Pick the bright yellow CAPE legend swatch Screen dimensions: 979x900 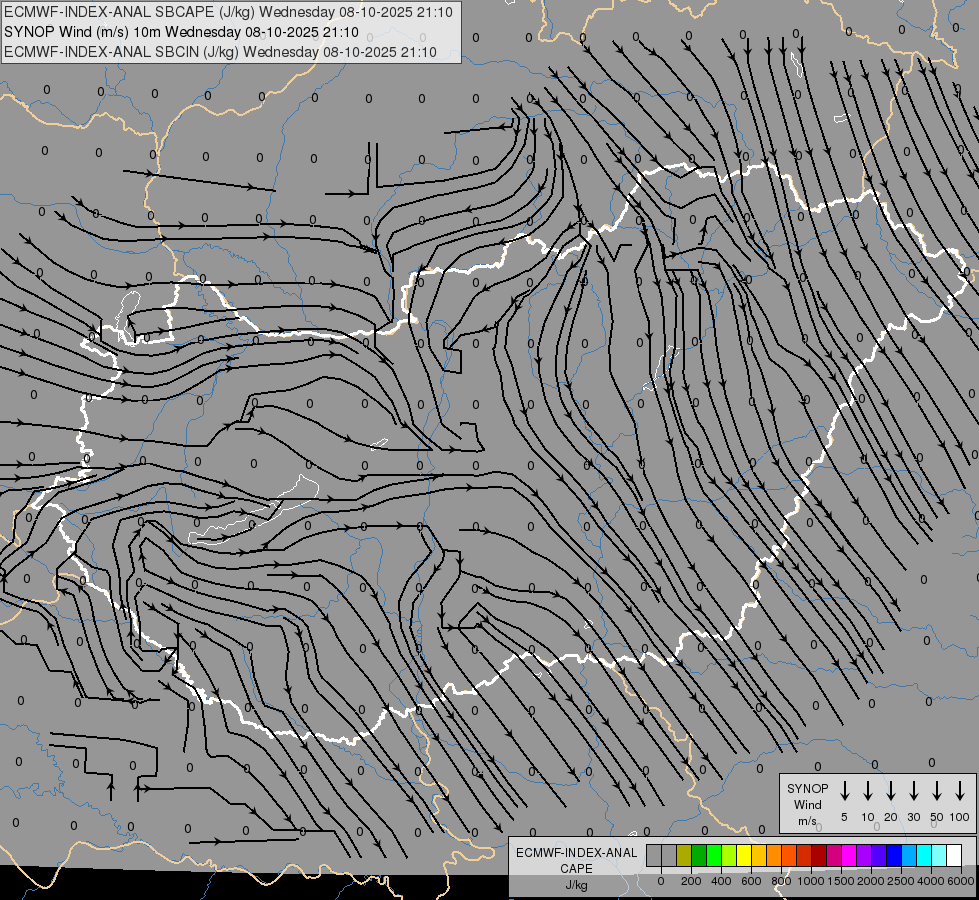click(x=744, y=856)
